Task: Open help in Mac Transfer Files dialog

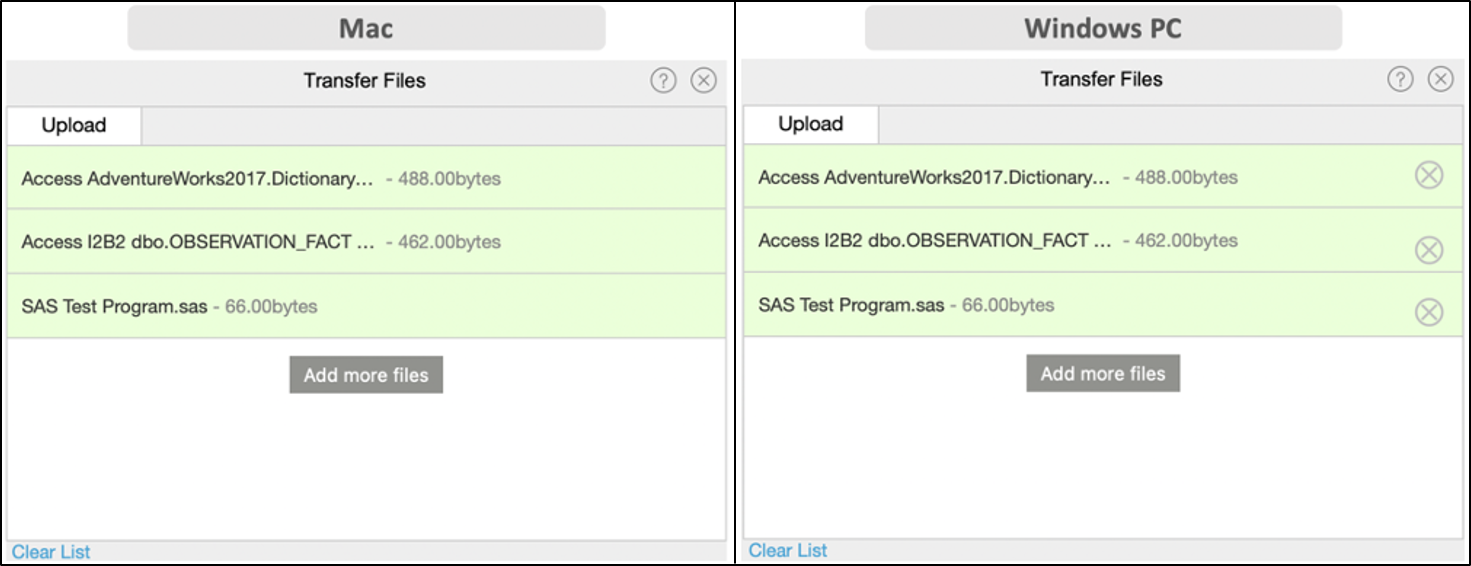Action: 663,81
